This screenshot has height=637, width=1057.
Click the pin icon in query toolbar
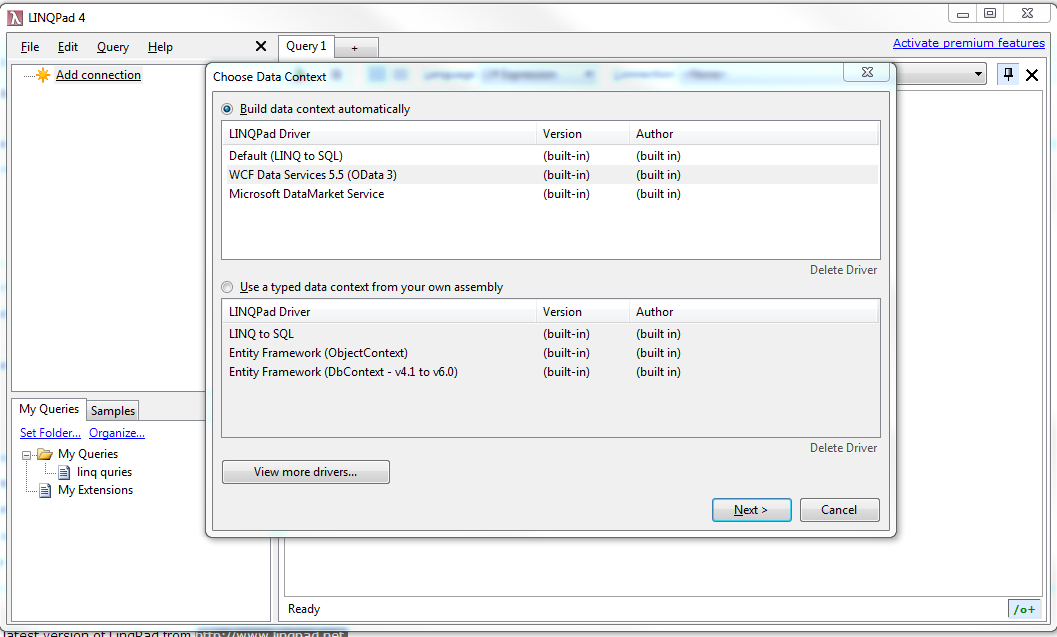tap(1008, 74)
